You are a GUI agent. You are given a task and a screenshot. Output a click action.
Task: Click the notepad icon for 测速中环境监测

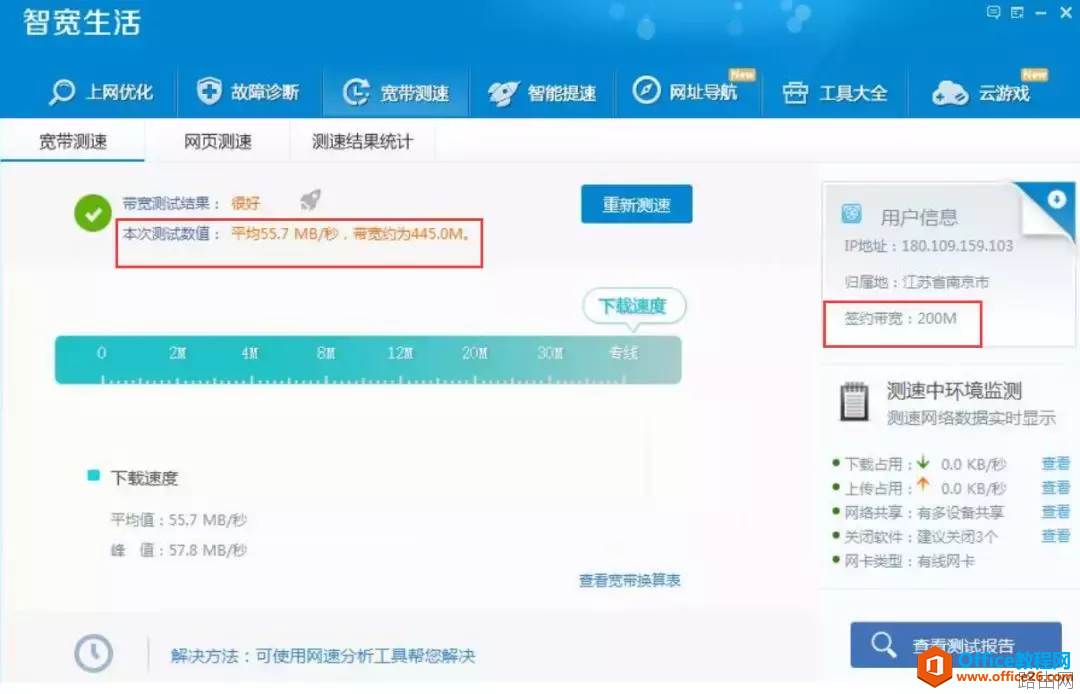point(854,401)
